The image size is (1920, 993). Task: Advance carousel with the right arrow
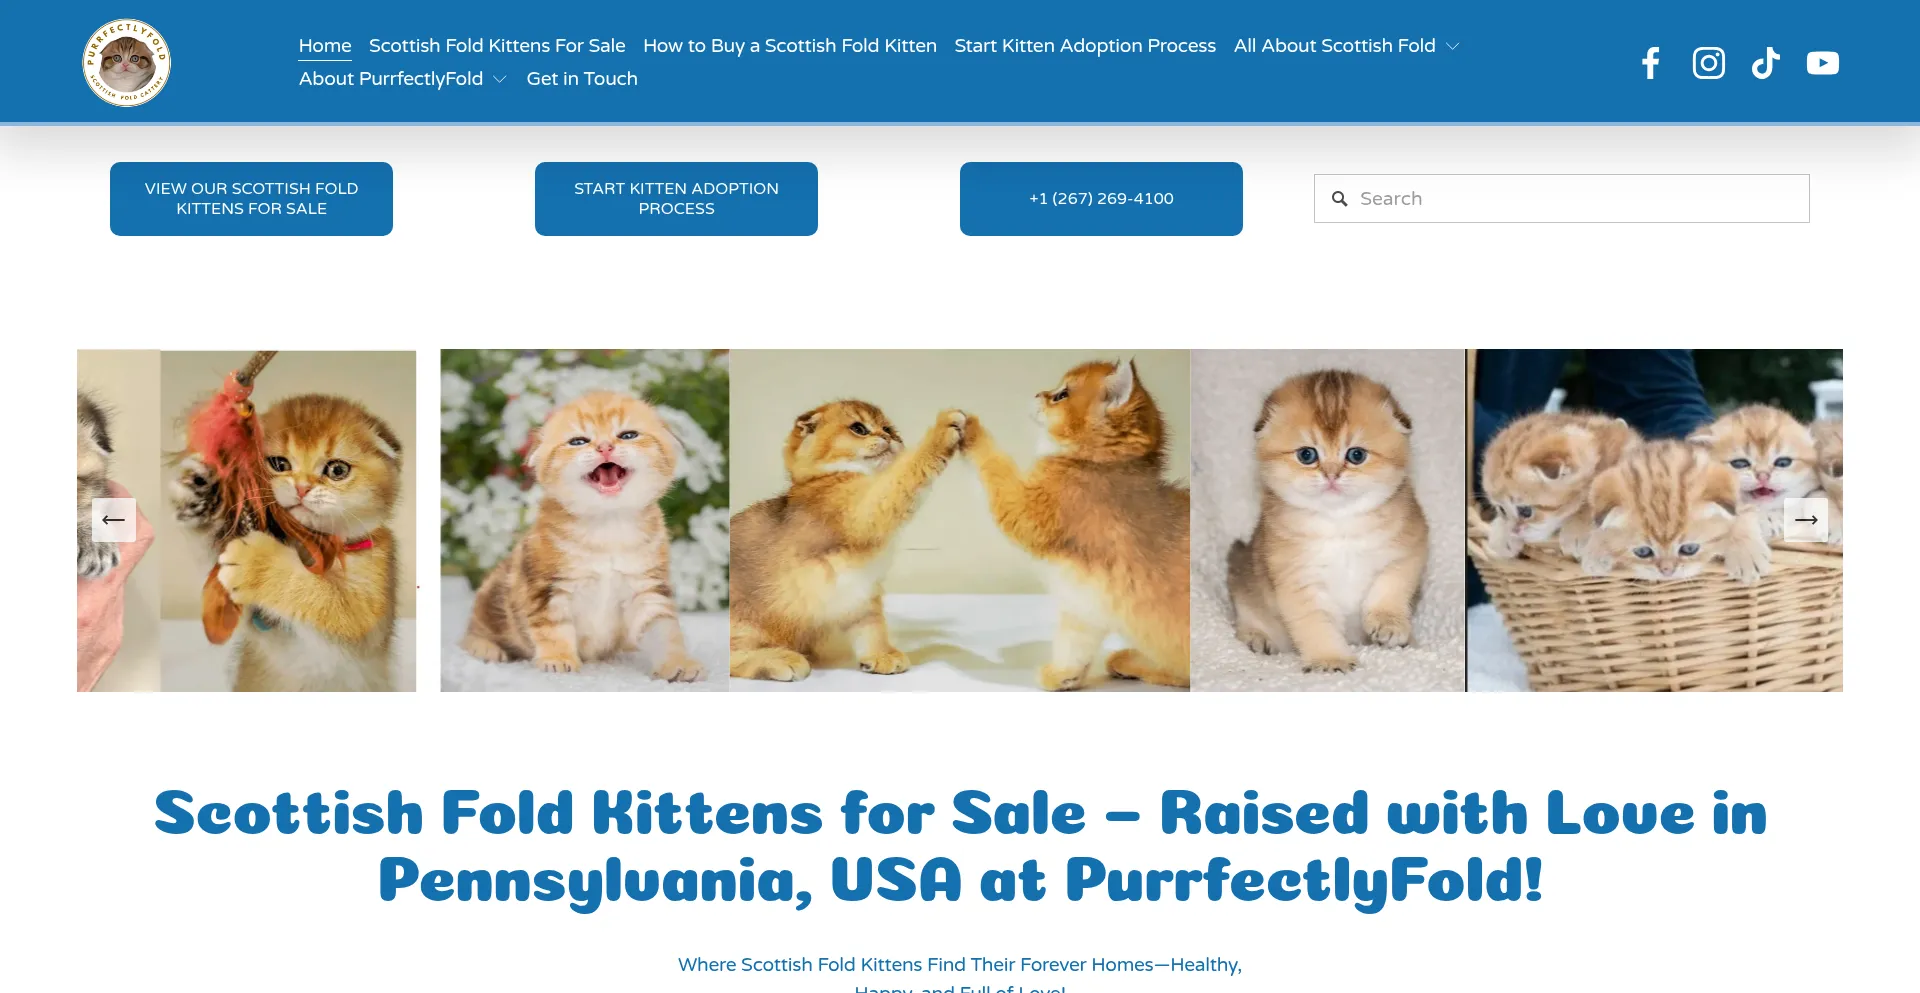point(1806,520)
